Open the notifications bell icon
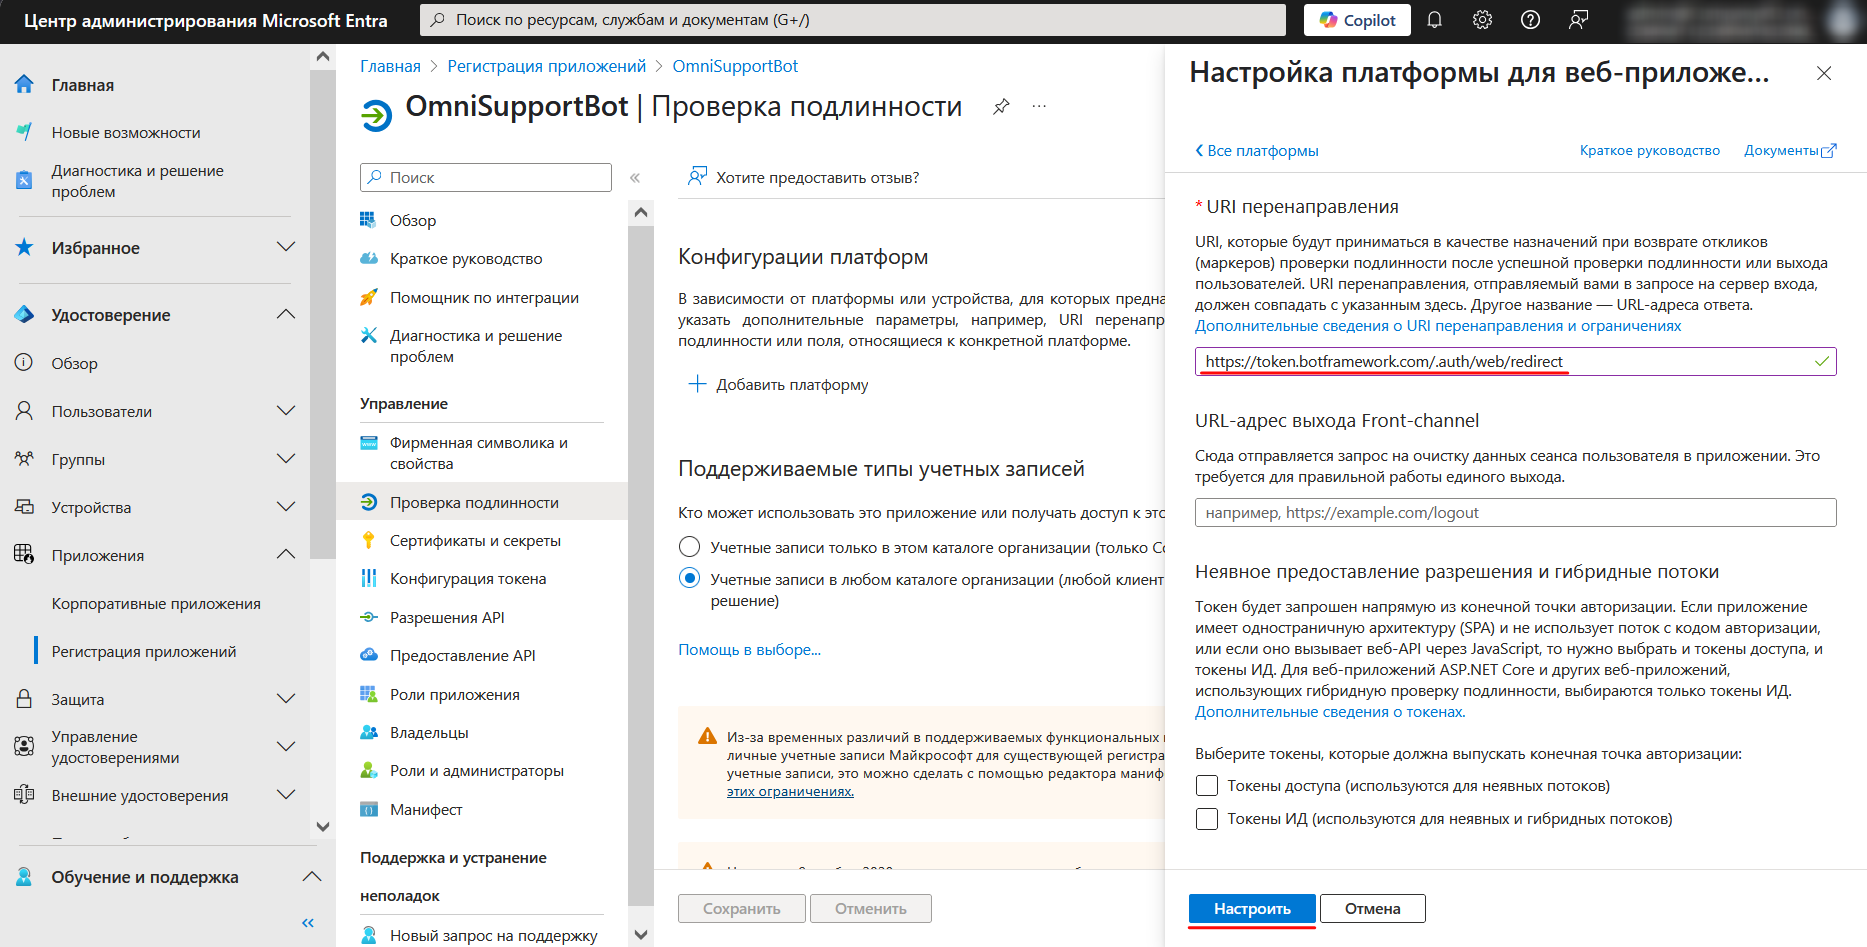1867x947 pixels. (1434, 20)
